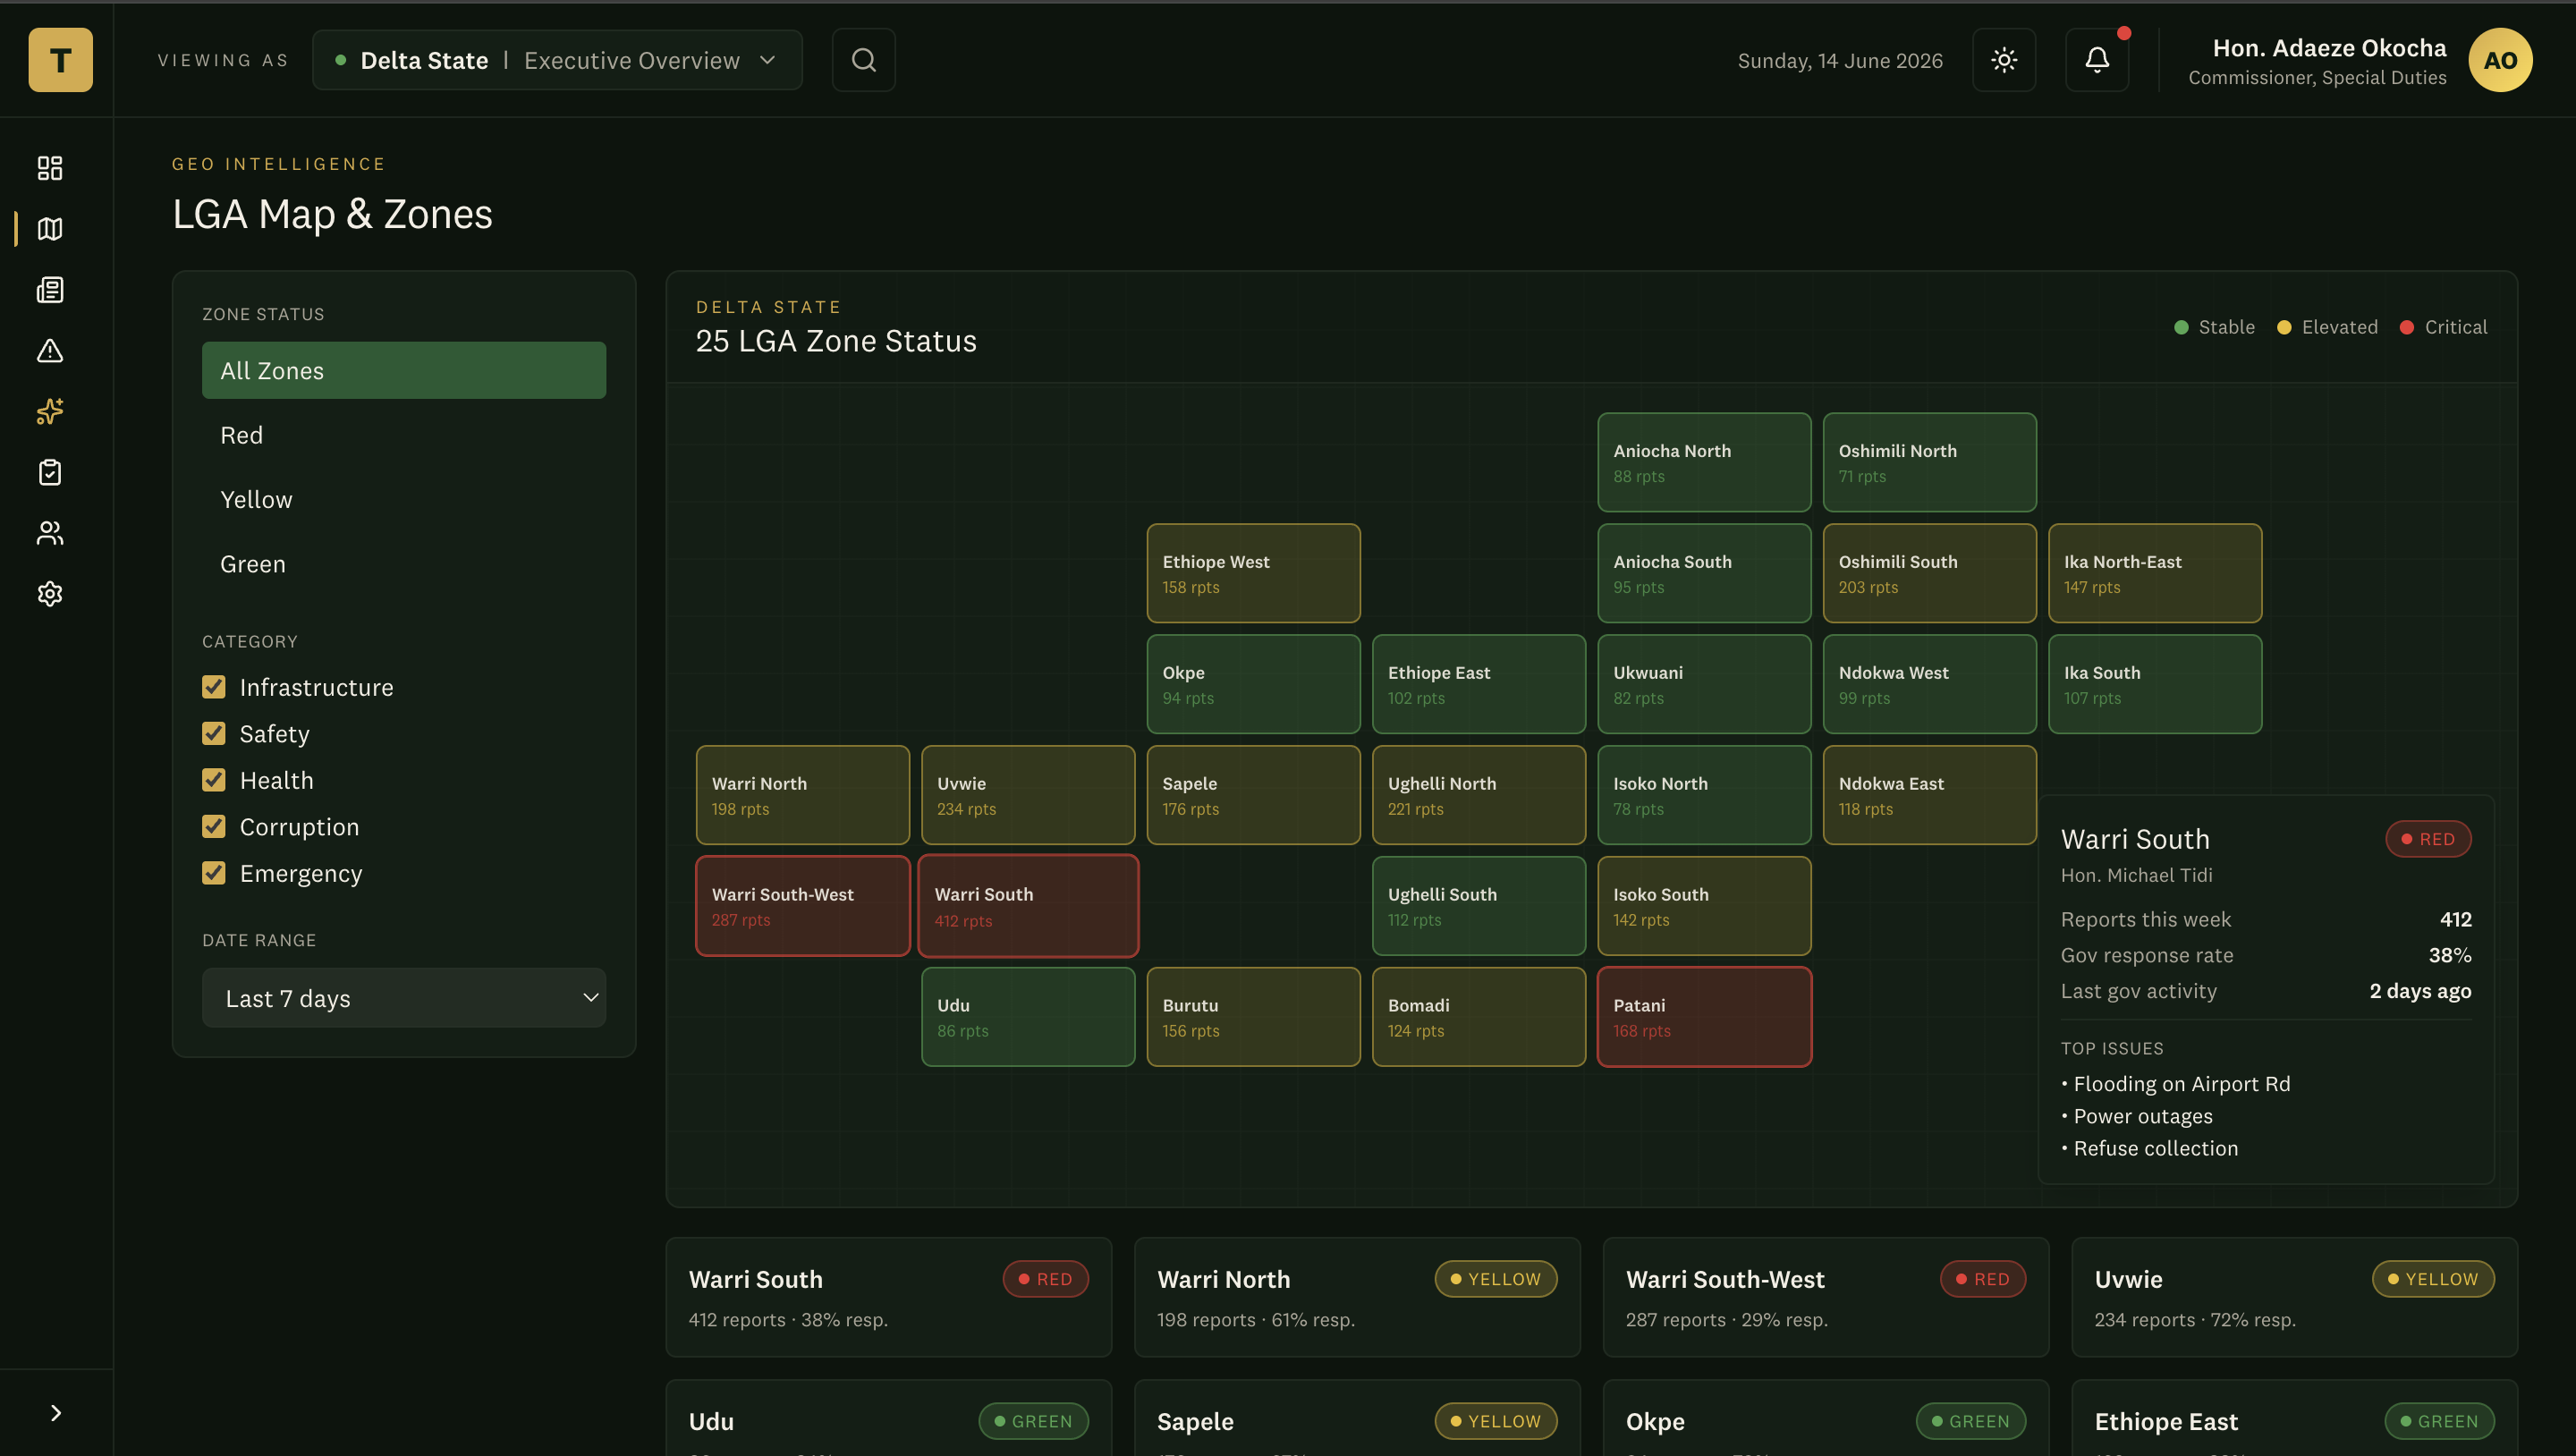This screenshot has width=2576, height=1456.
Task: Select the Isoko South map tile
Action: [x=1704, y=906]
